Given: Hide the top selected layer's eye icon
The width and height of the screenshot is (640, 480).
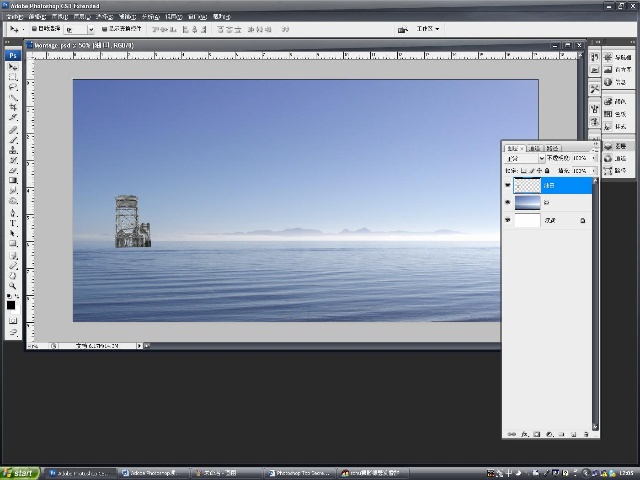Looking at the screenshot, I should point(508,185).
